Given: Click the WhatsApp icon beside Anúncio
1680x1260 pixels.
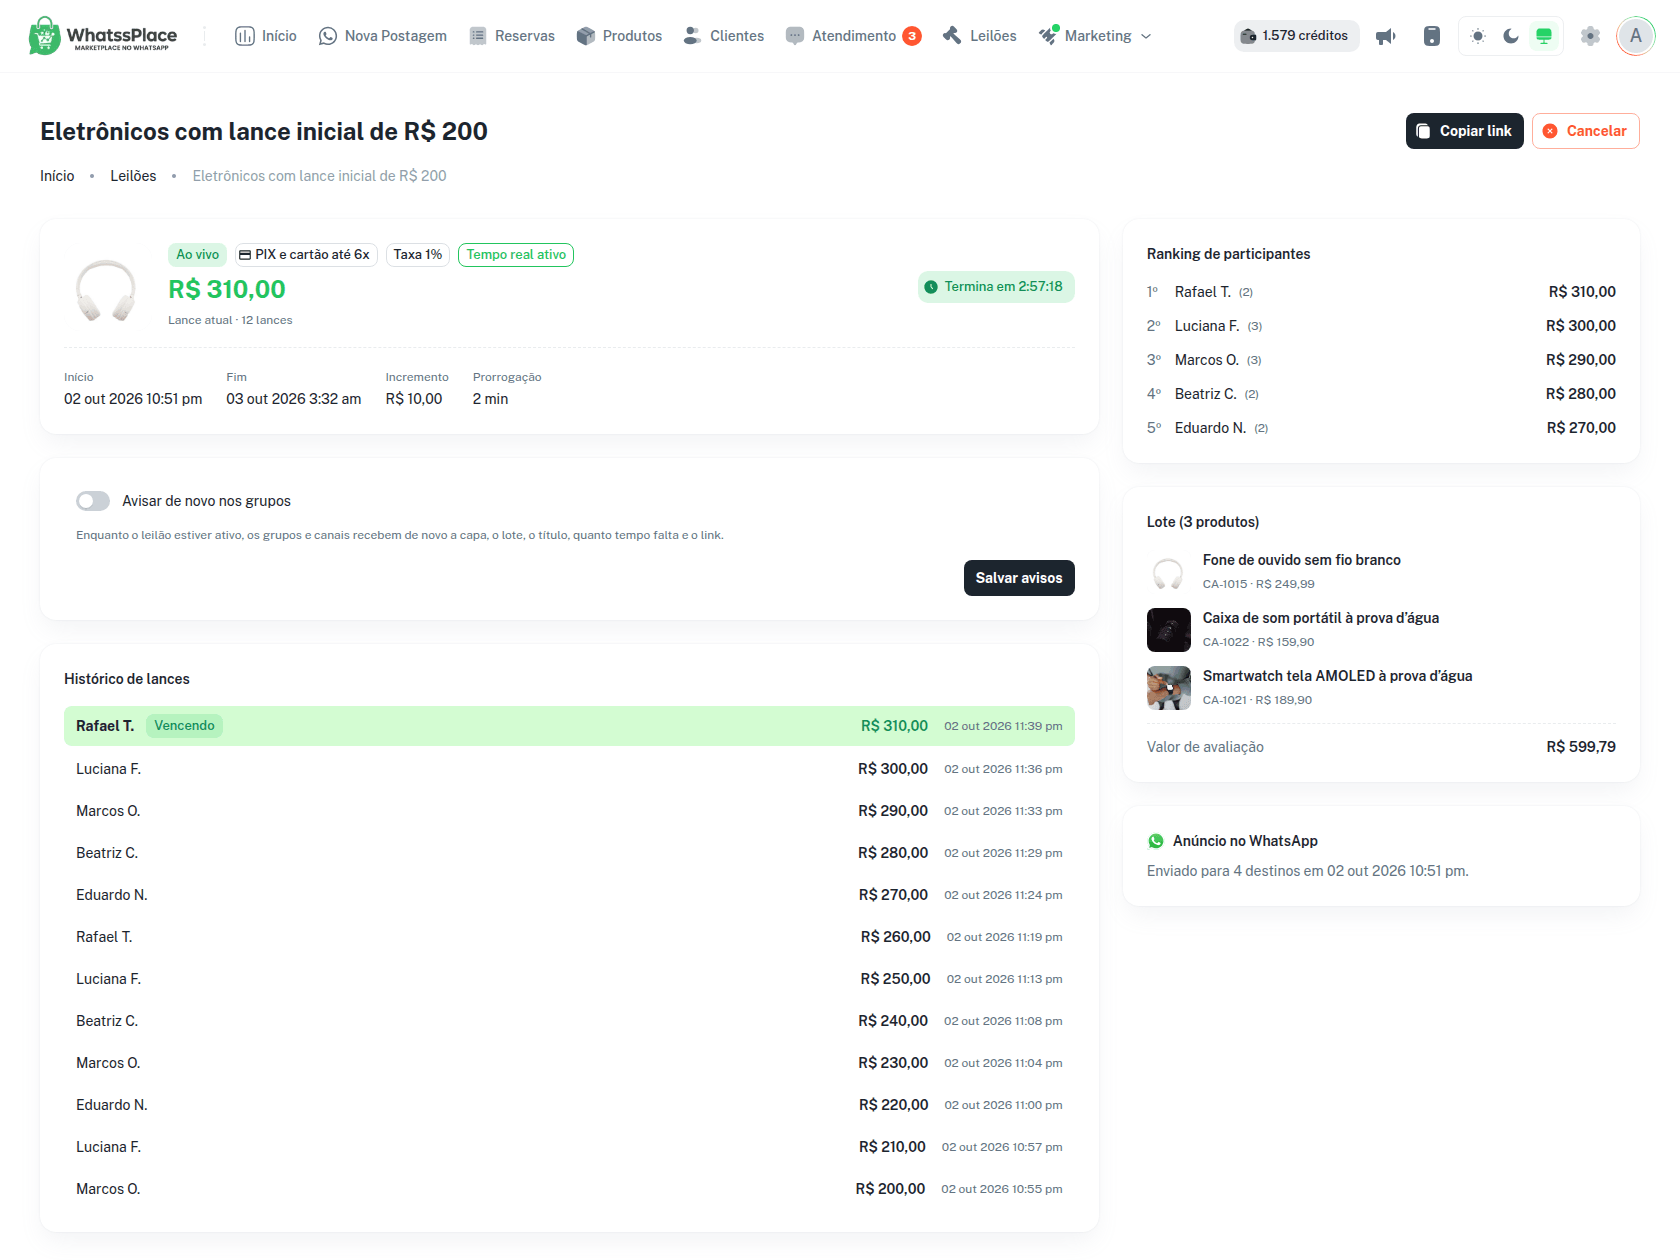Looking at the screenshot, I should point(1156,841).
